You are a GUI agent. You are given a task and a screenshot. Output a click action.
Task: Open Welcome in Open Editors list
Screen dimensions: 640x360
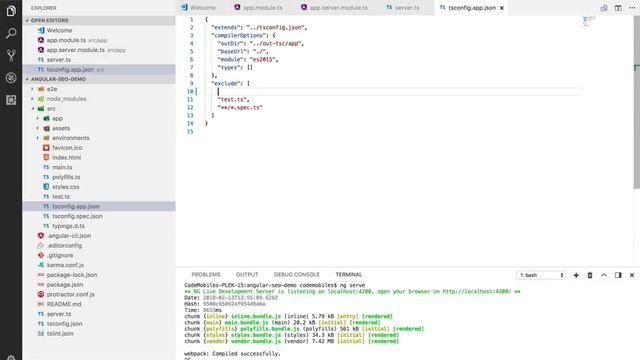pos(99,30)
